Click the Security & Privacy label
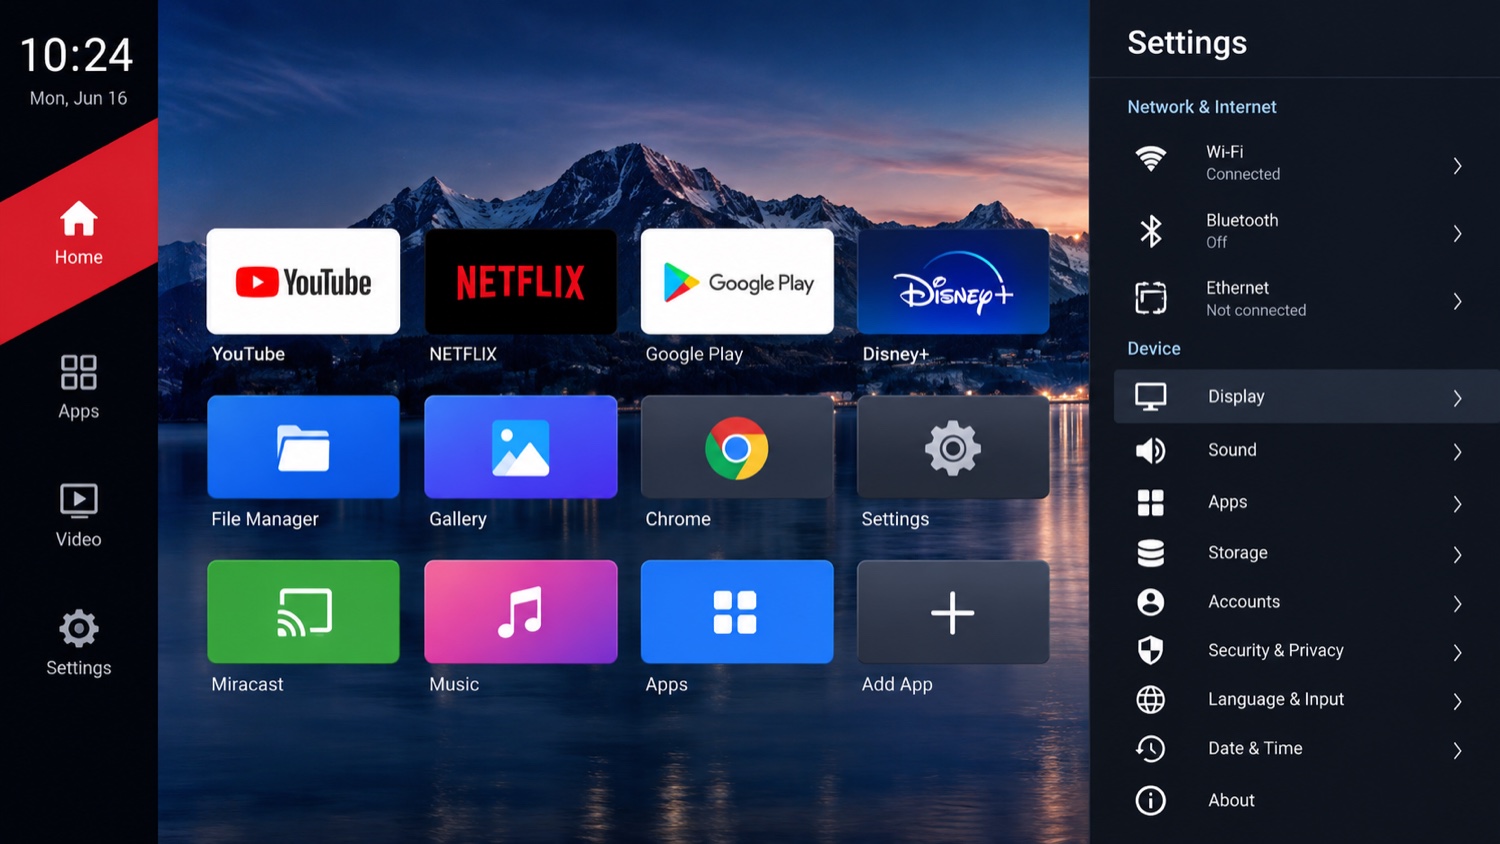Viewport: 1500px width, 844px height. click(x=1276, y=651)
